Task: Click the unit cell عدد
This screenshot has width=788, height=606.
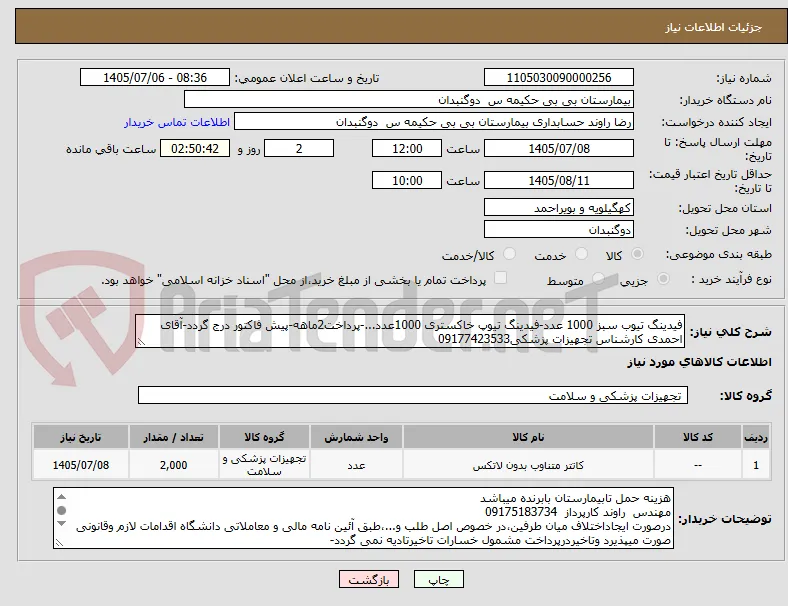Action: pyautogui.click(x=356, y=465)
